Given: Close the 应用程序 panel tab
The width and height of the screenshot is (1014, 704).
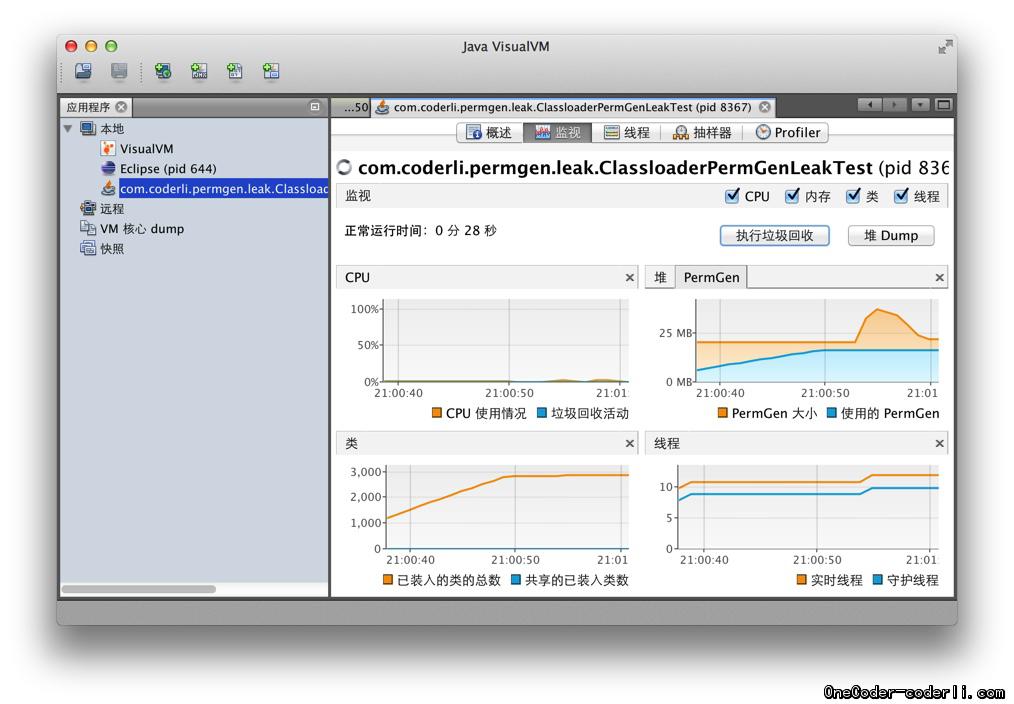Looking at the screenshot, I should [x=121, y=107].
